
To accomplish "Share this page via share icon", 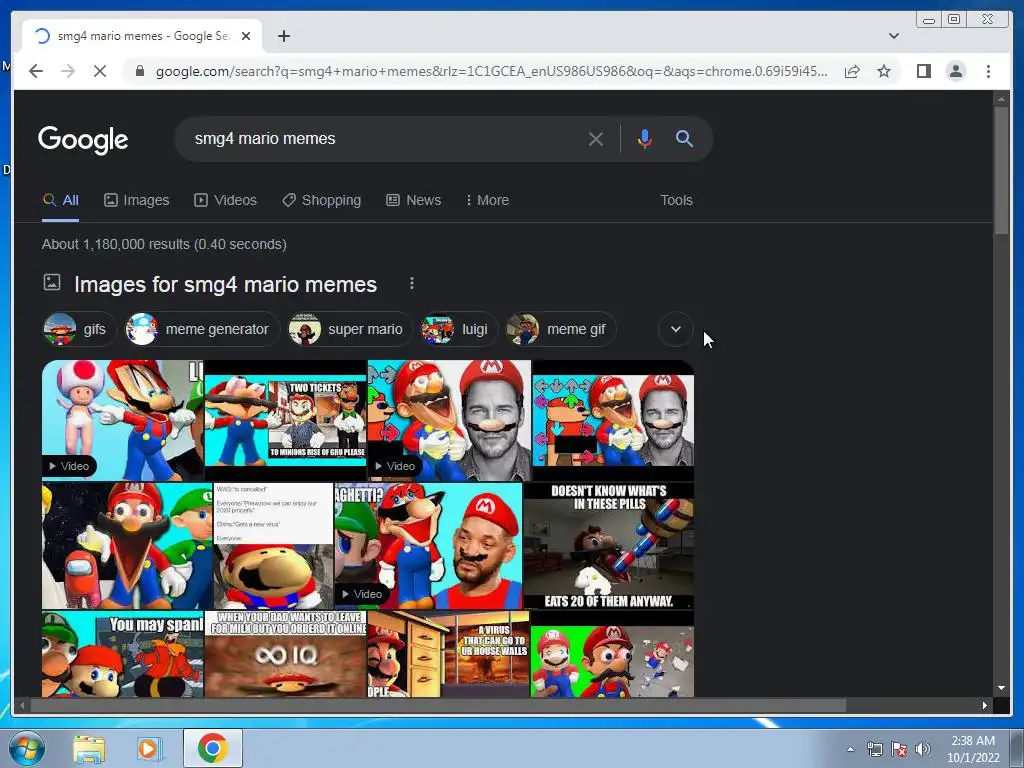I will (x=852, y=71).
